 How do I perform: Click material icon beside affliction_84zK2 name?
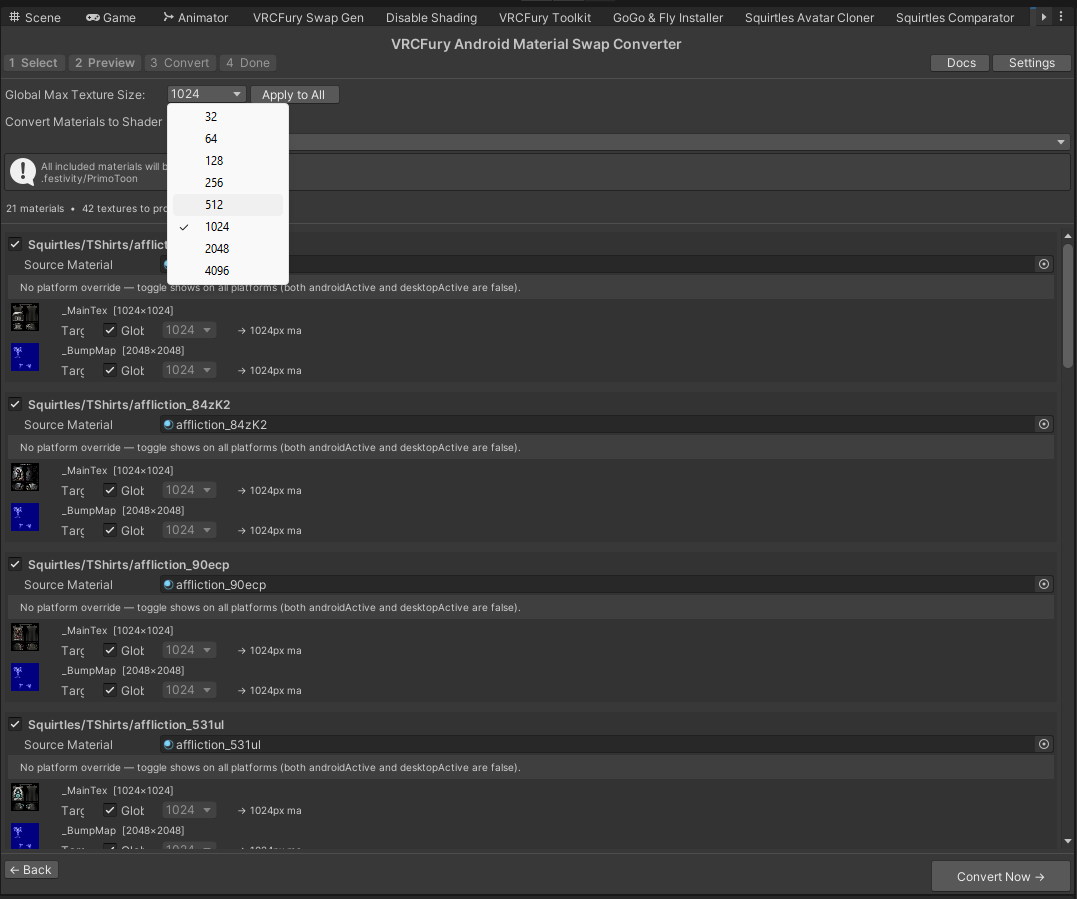[168, 424]
